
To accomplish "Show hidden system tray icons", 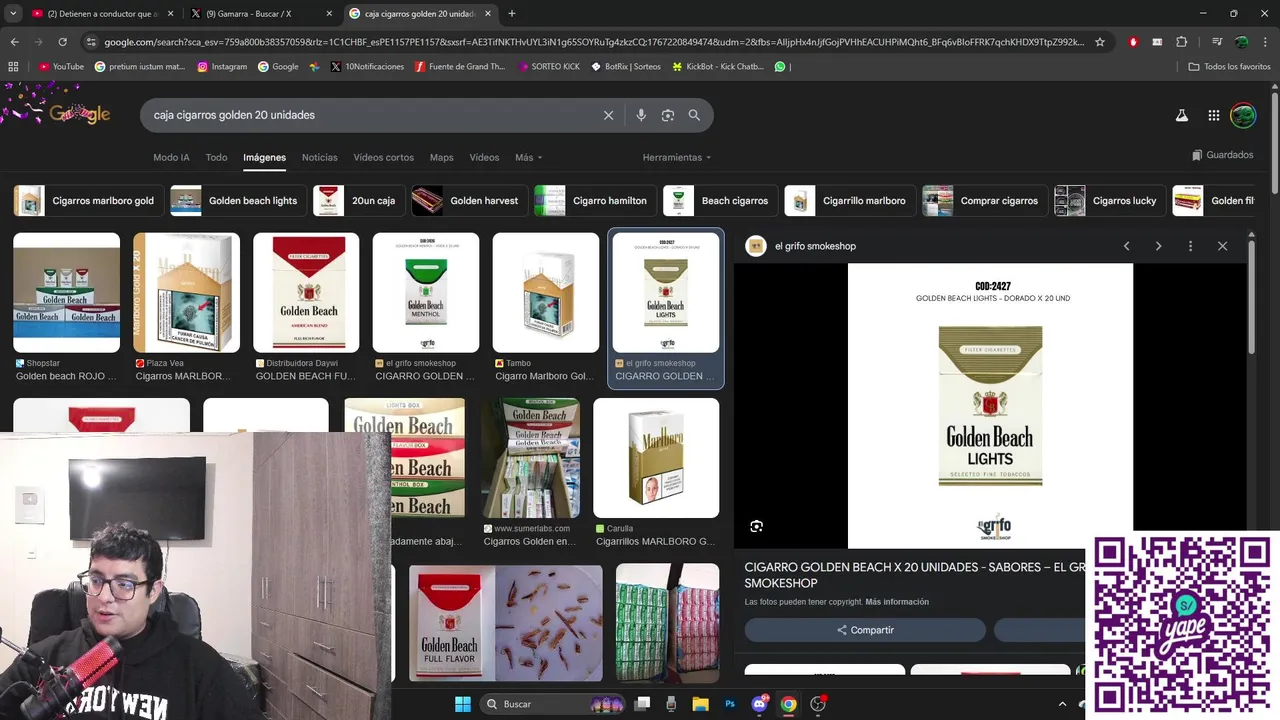I will [x=1062, y=704].
